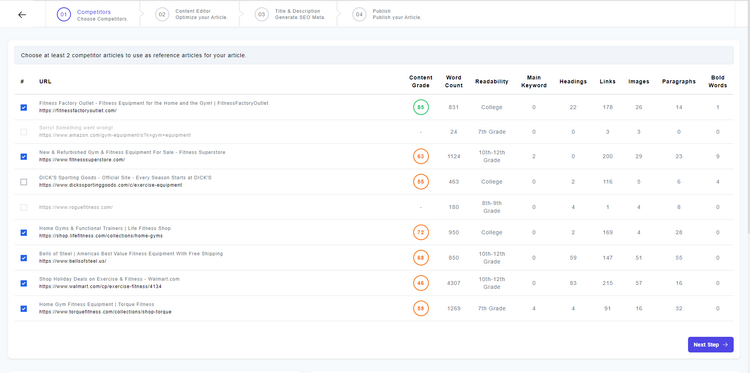The height and width of the screenshot is (373, 750).
Task: Click the Bold Words column header
Action: point(718,81)
